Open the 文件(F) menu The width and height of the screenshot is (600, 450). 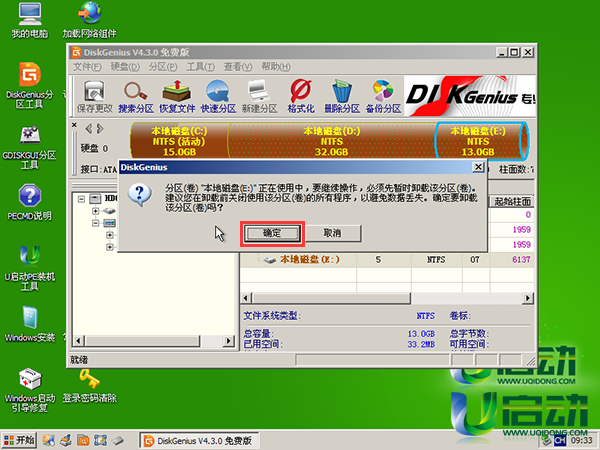point(87,67)
